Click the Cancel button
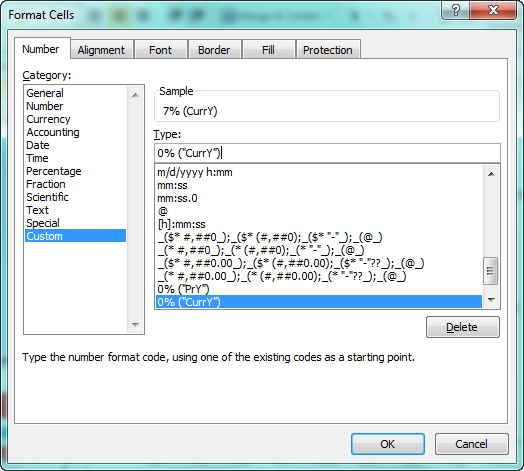 [x=472, y=444]
